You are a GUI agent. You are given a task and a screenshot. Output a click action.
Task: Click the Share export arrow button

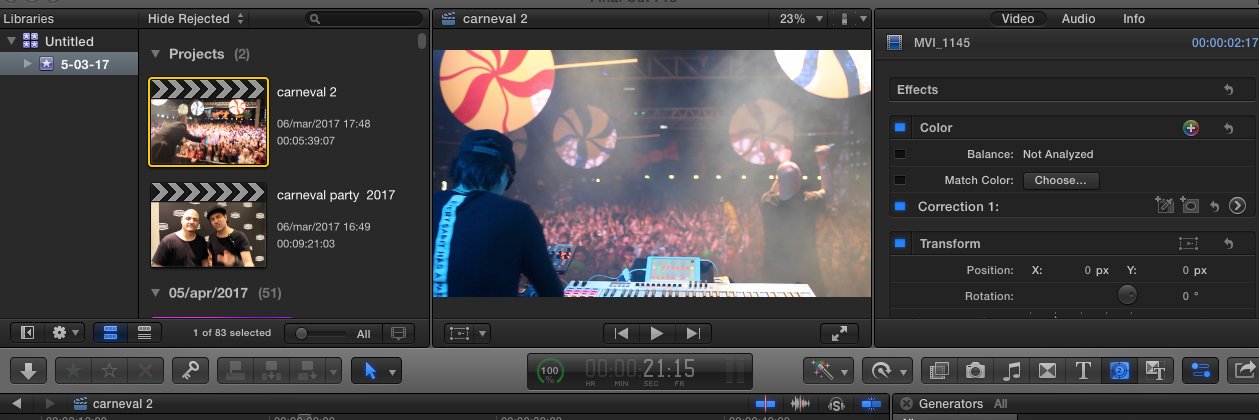tap(1245, 371)
